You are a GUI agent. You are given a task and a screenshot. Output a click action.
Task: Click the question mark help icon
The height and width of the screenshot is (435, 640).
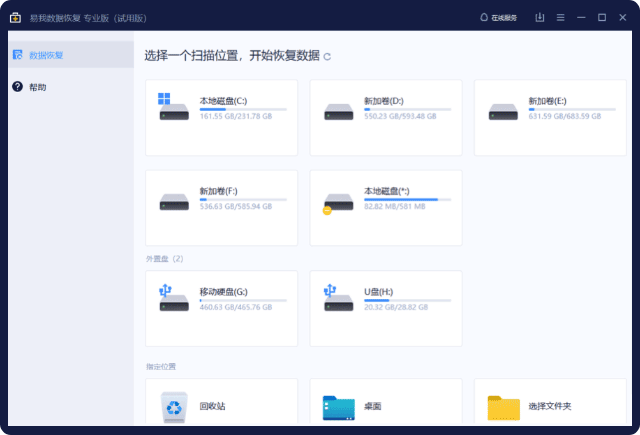[17, 87]
